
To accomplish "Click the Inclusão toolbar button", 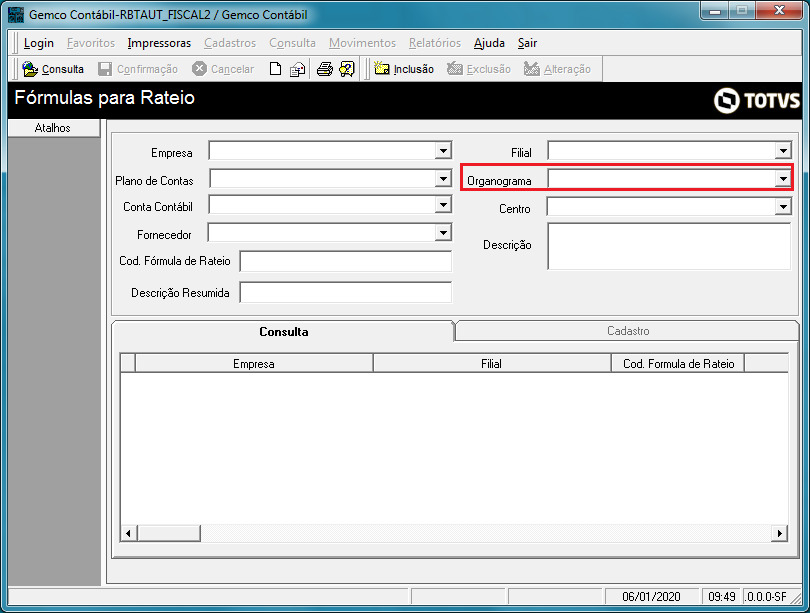I will pyautogui.click(x=404, y=69).
